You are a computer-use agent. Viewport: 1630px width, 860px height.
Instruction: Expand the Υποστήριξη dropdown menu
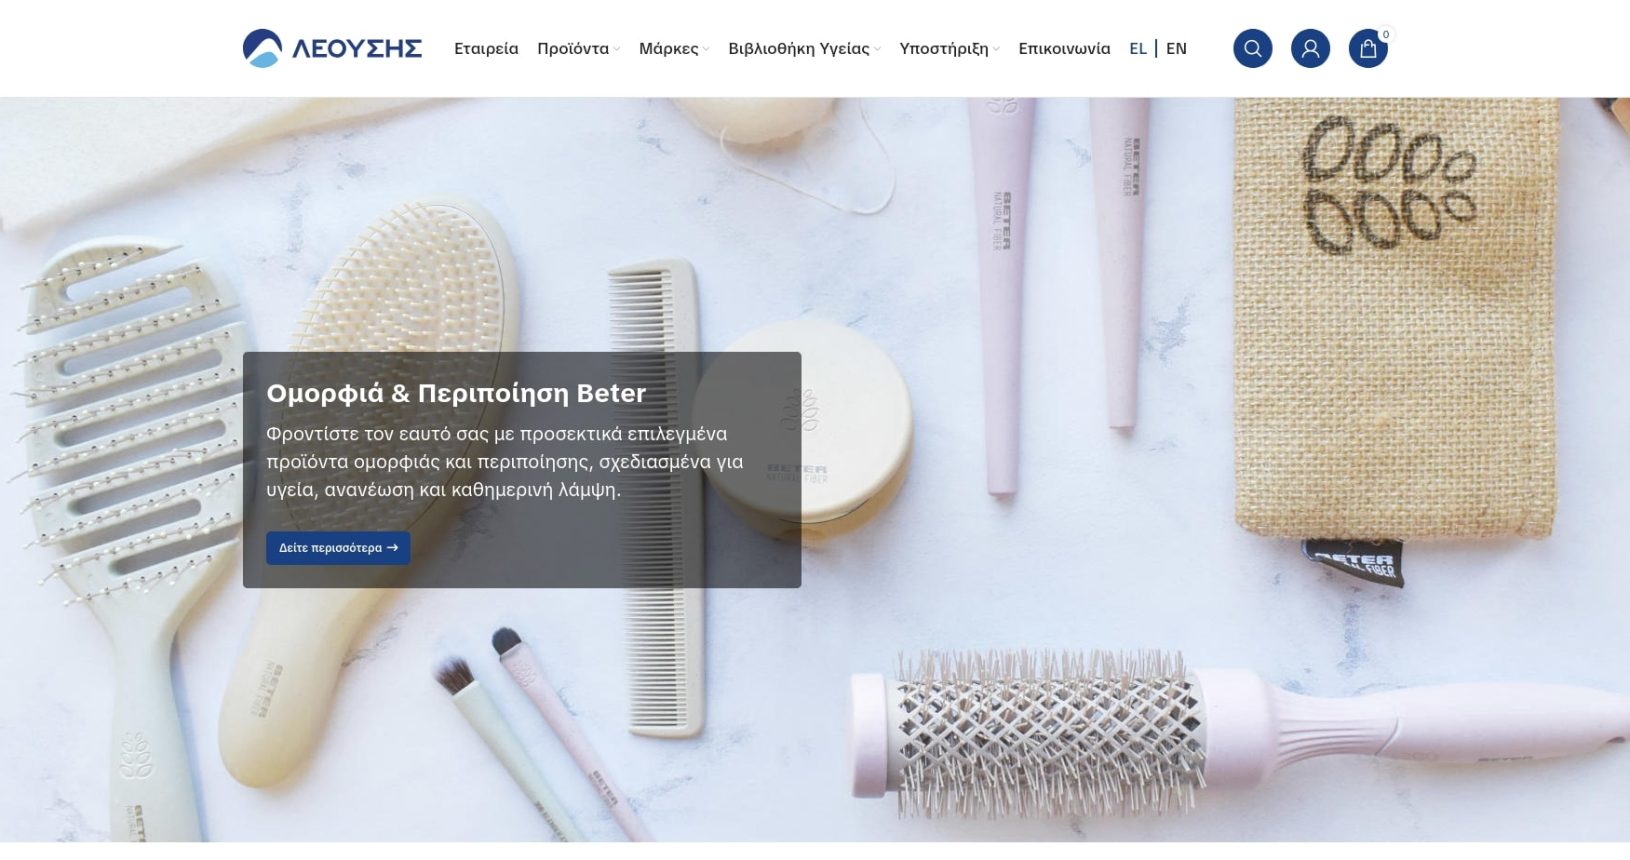[948, 48]
